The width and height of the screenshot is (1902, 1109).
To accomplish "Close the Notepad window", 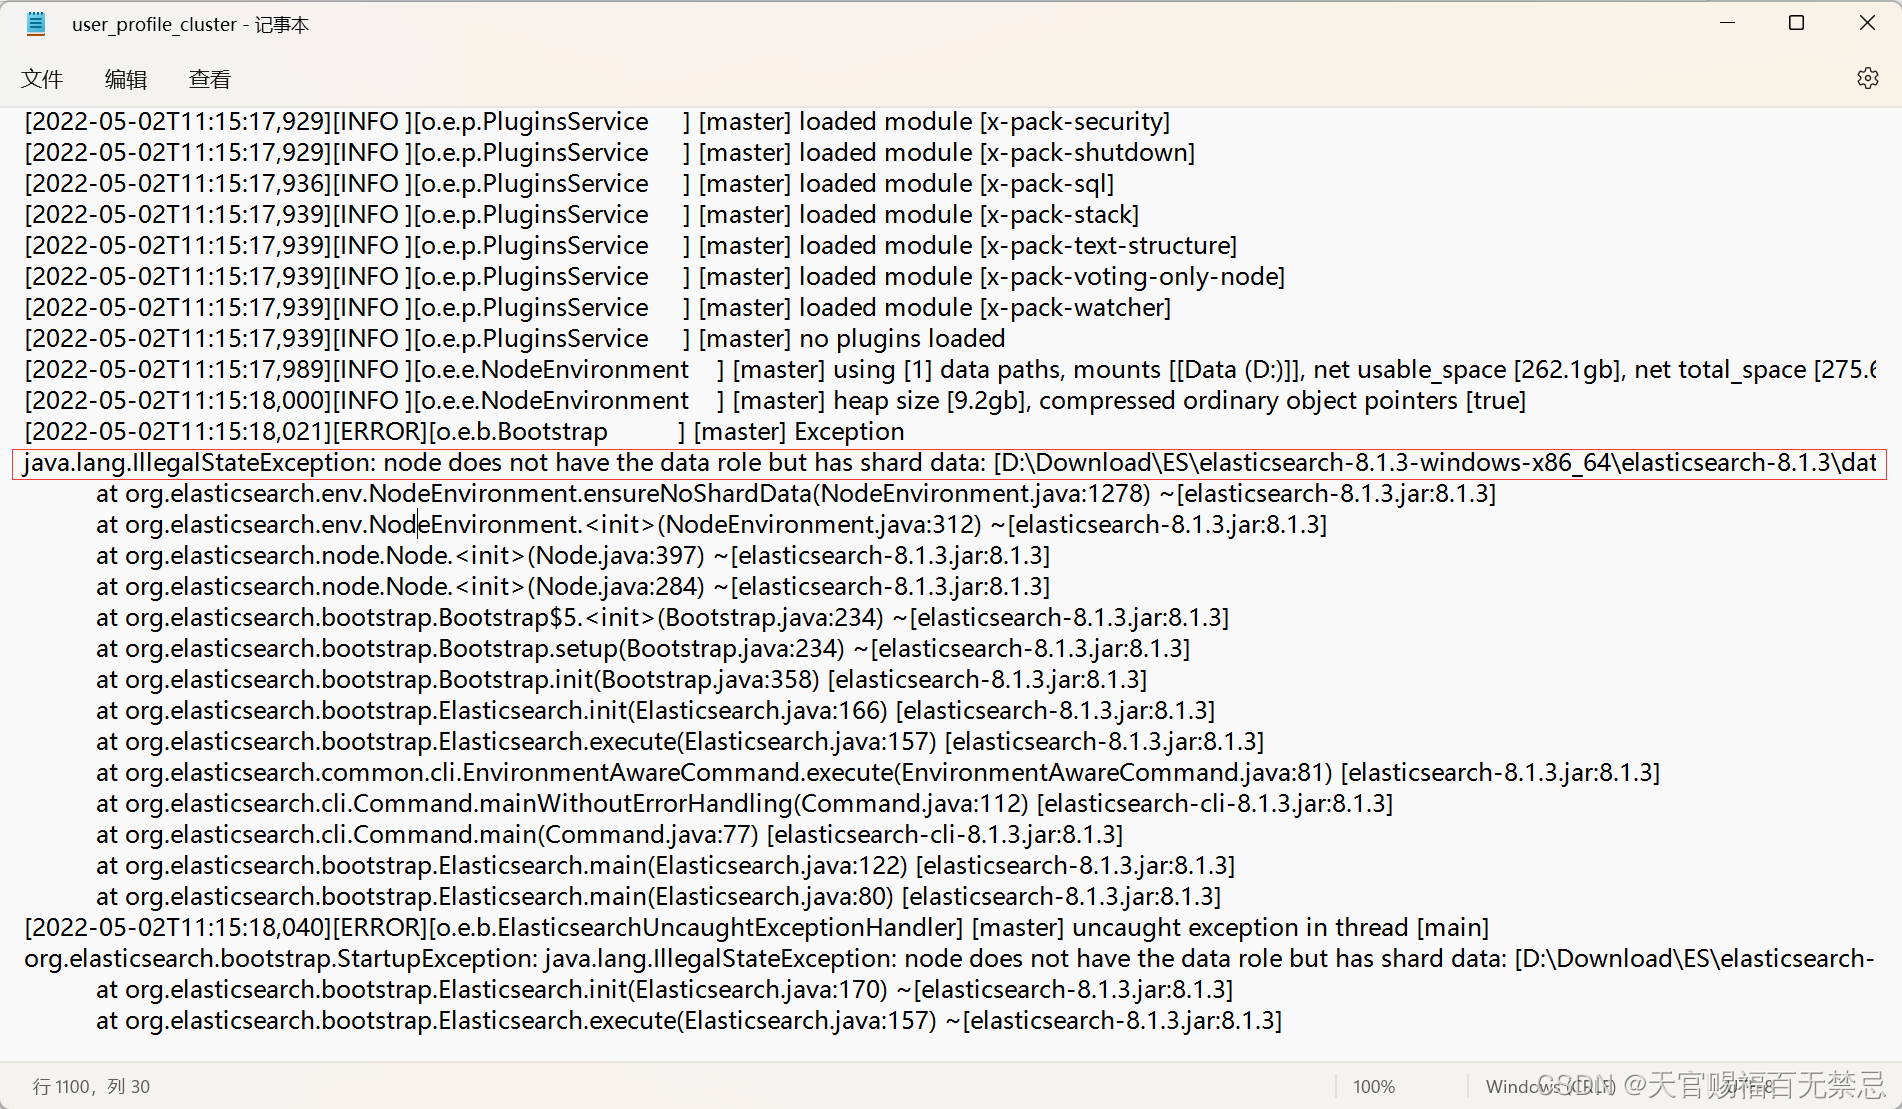I will pyautogui.click(x=1867, y=23).
